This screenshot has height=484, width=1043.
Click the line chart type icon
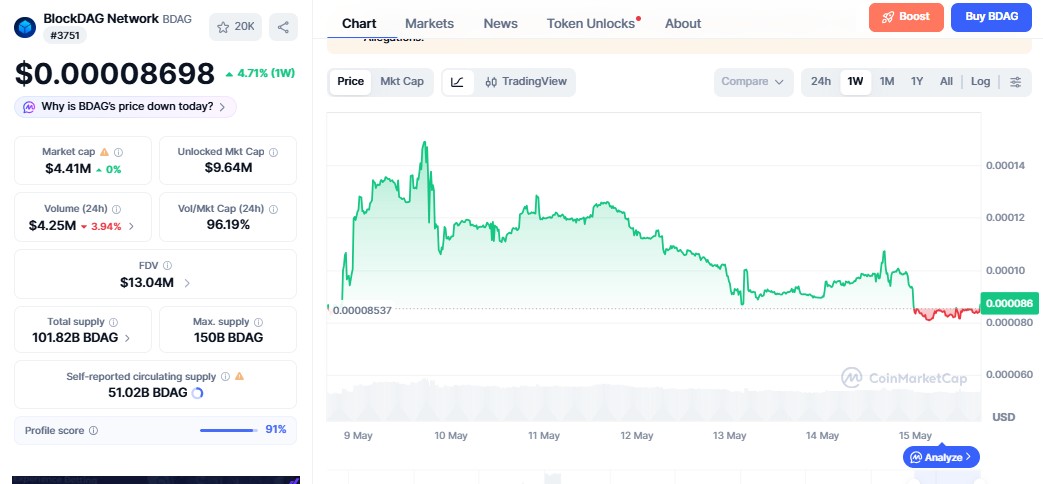click(x=458, y=82)
